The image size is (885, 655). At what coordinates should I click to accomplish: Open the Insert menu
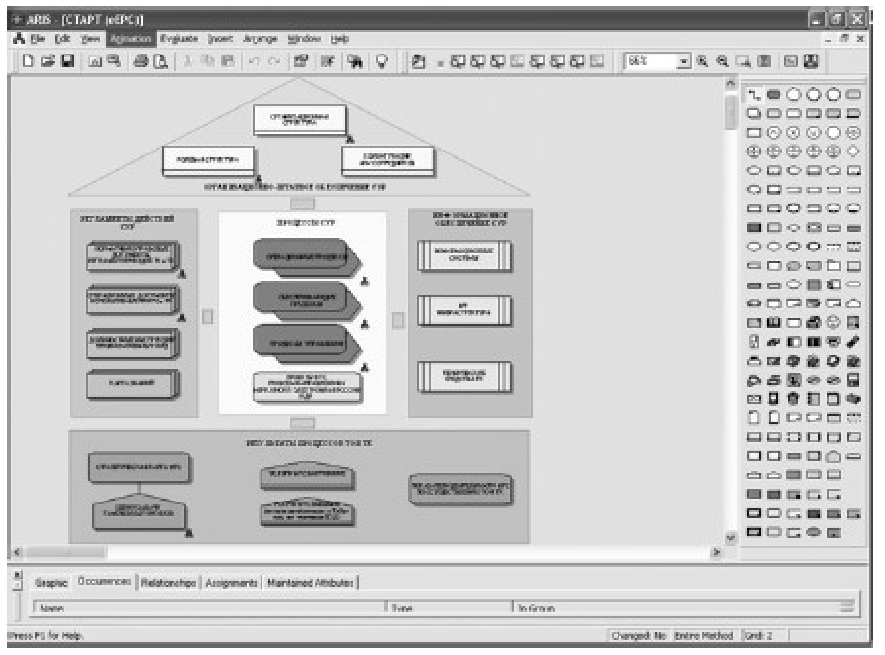(x=220, y=38)
